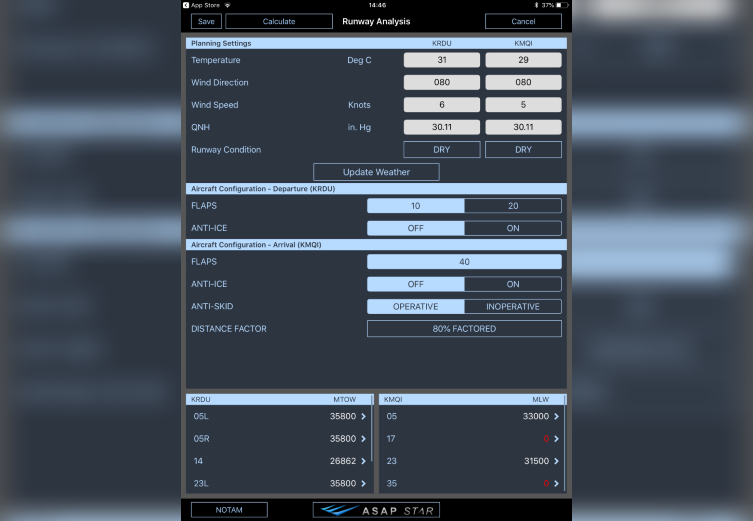Edit KRDU wind direction field
The width and height of the screenshot is (753, 521).
(x=441, y=82)
